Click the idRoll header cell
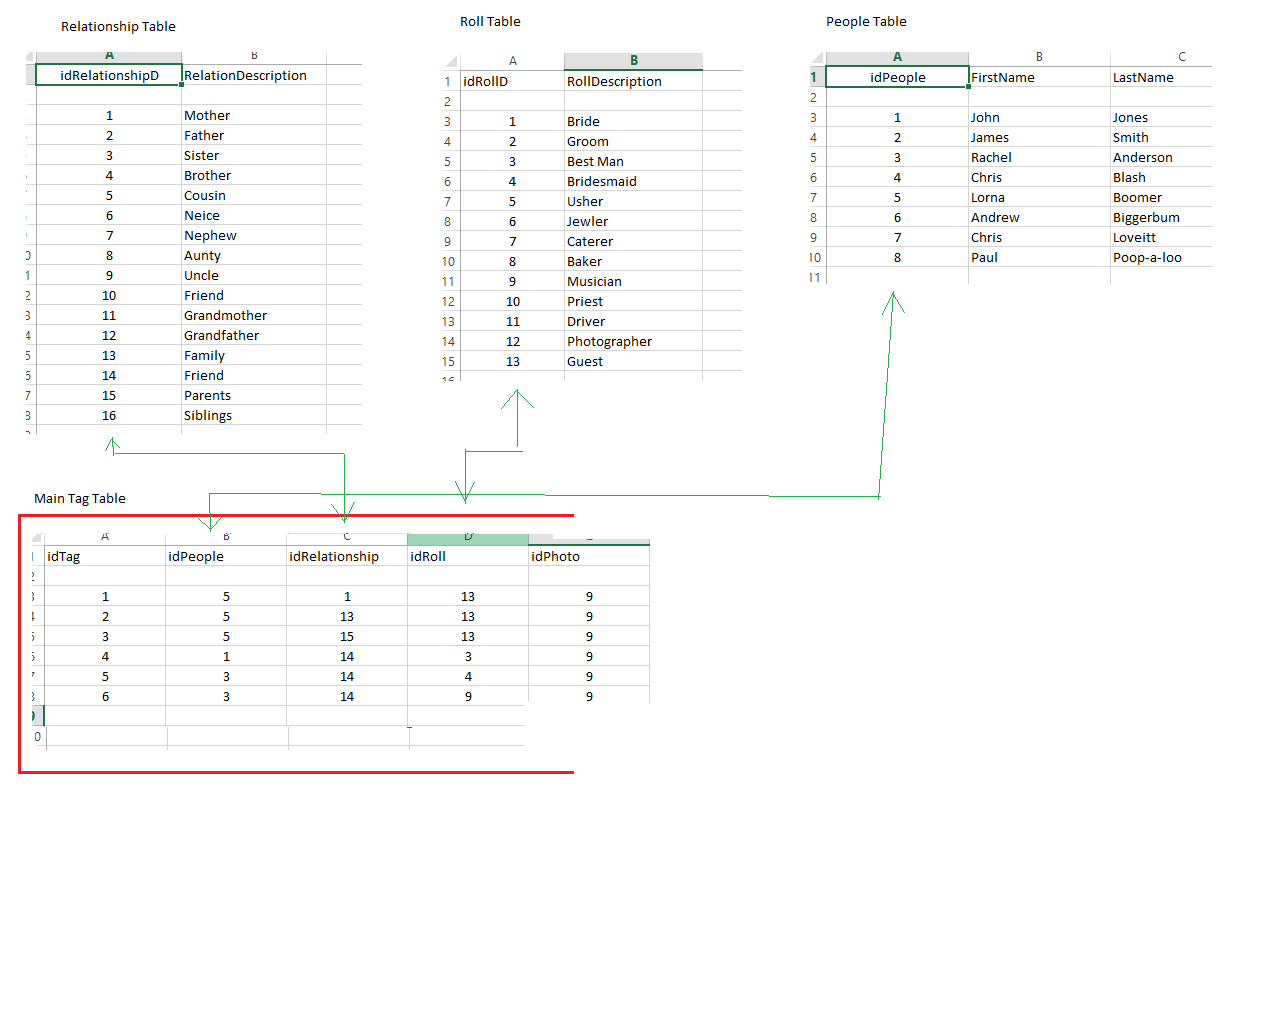Screen dimensions: 1280x1024 pos(468,556)
